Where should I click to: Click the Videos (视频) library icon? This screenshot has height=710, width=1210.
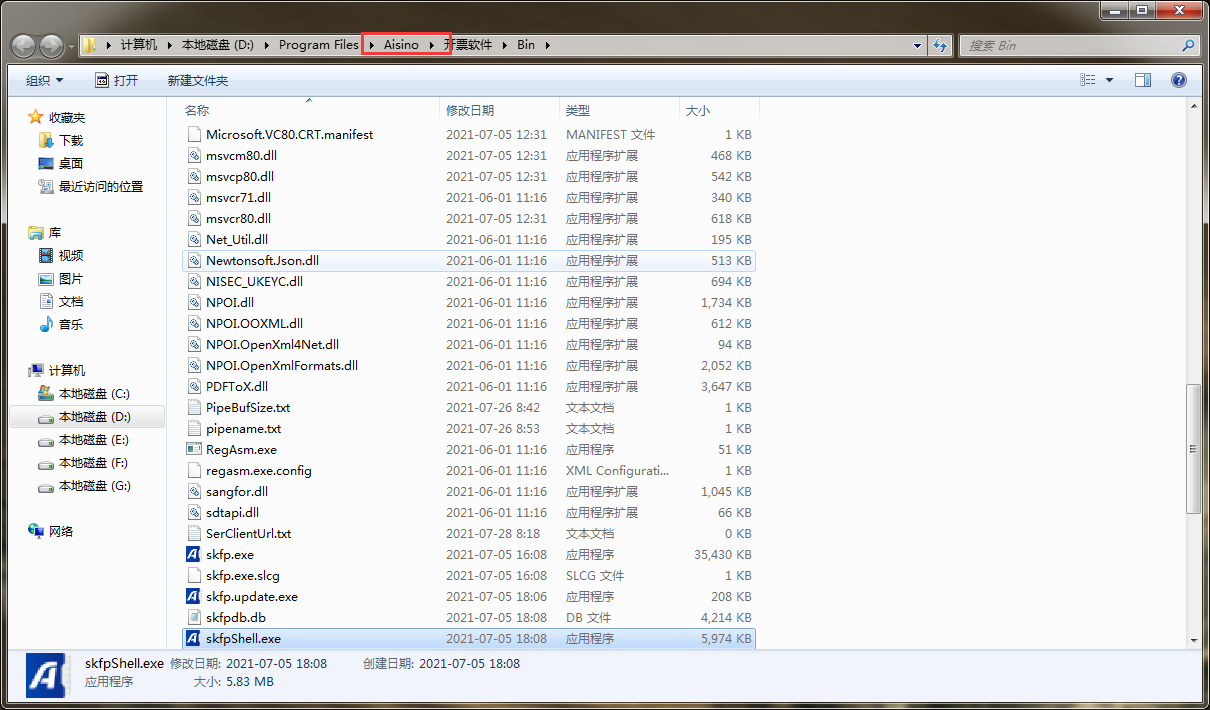(x=46, y=255)
